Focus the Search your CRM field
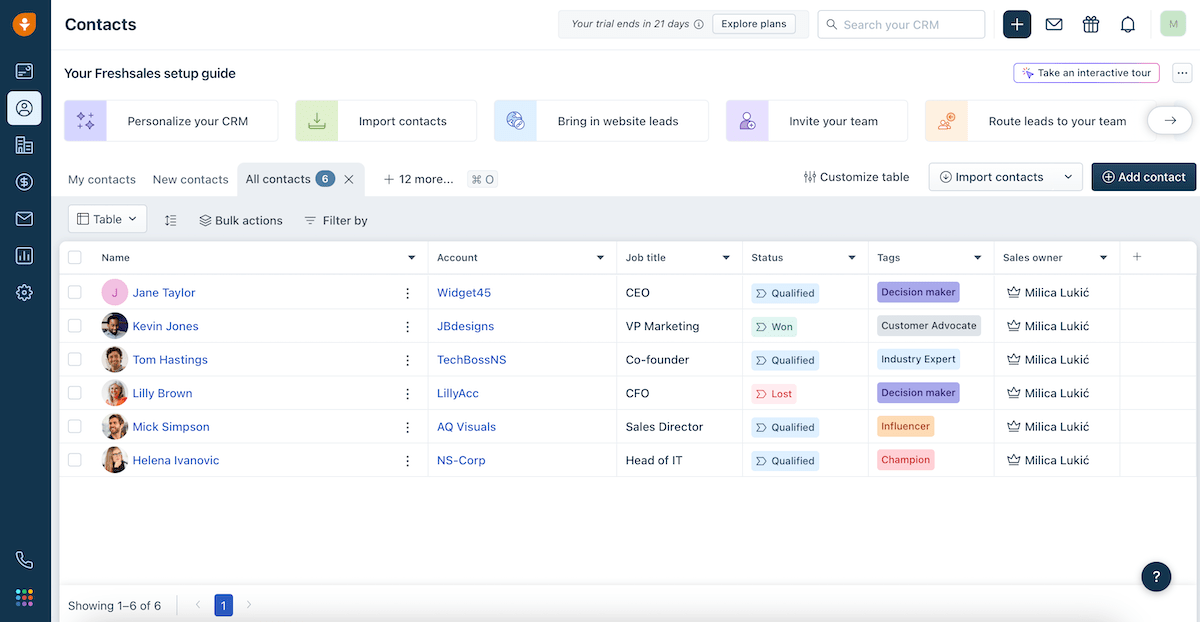1200x622 pixels. click(x=910, y=25)
